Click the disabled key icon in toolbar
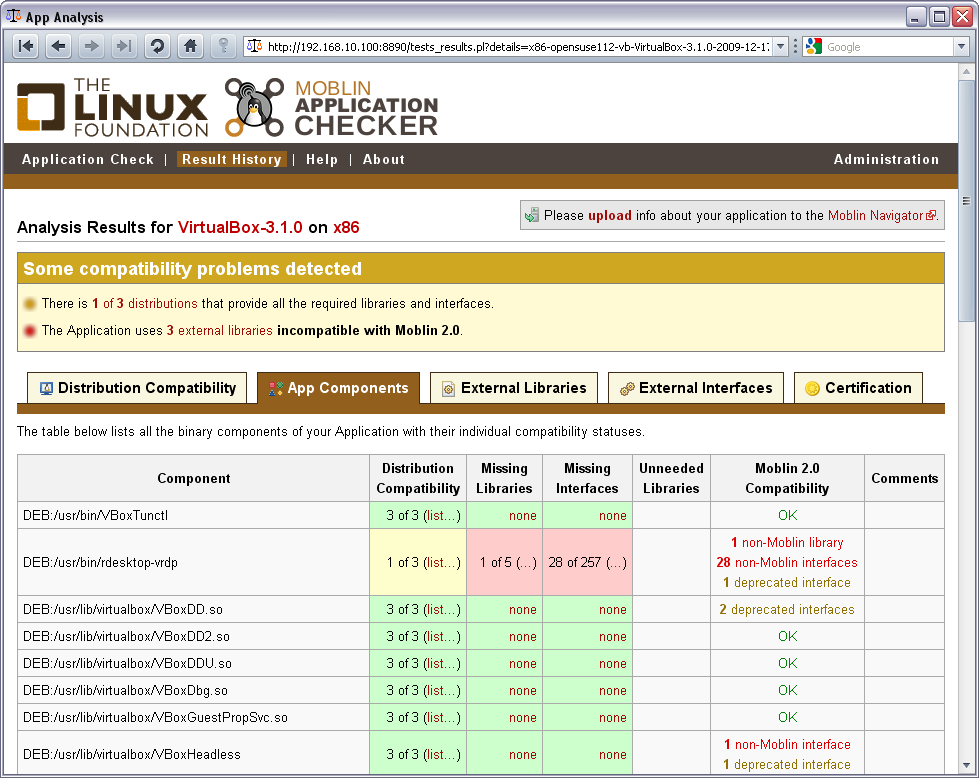This screenshot has height=778, width=979. (223, 46)
